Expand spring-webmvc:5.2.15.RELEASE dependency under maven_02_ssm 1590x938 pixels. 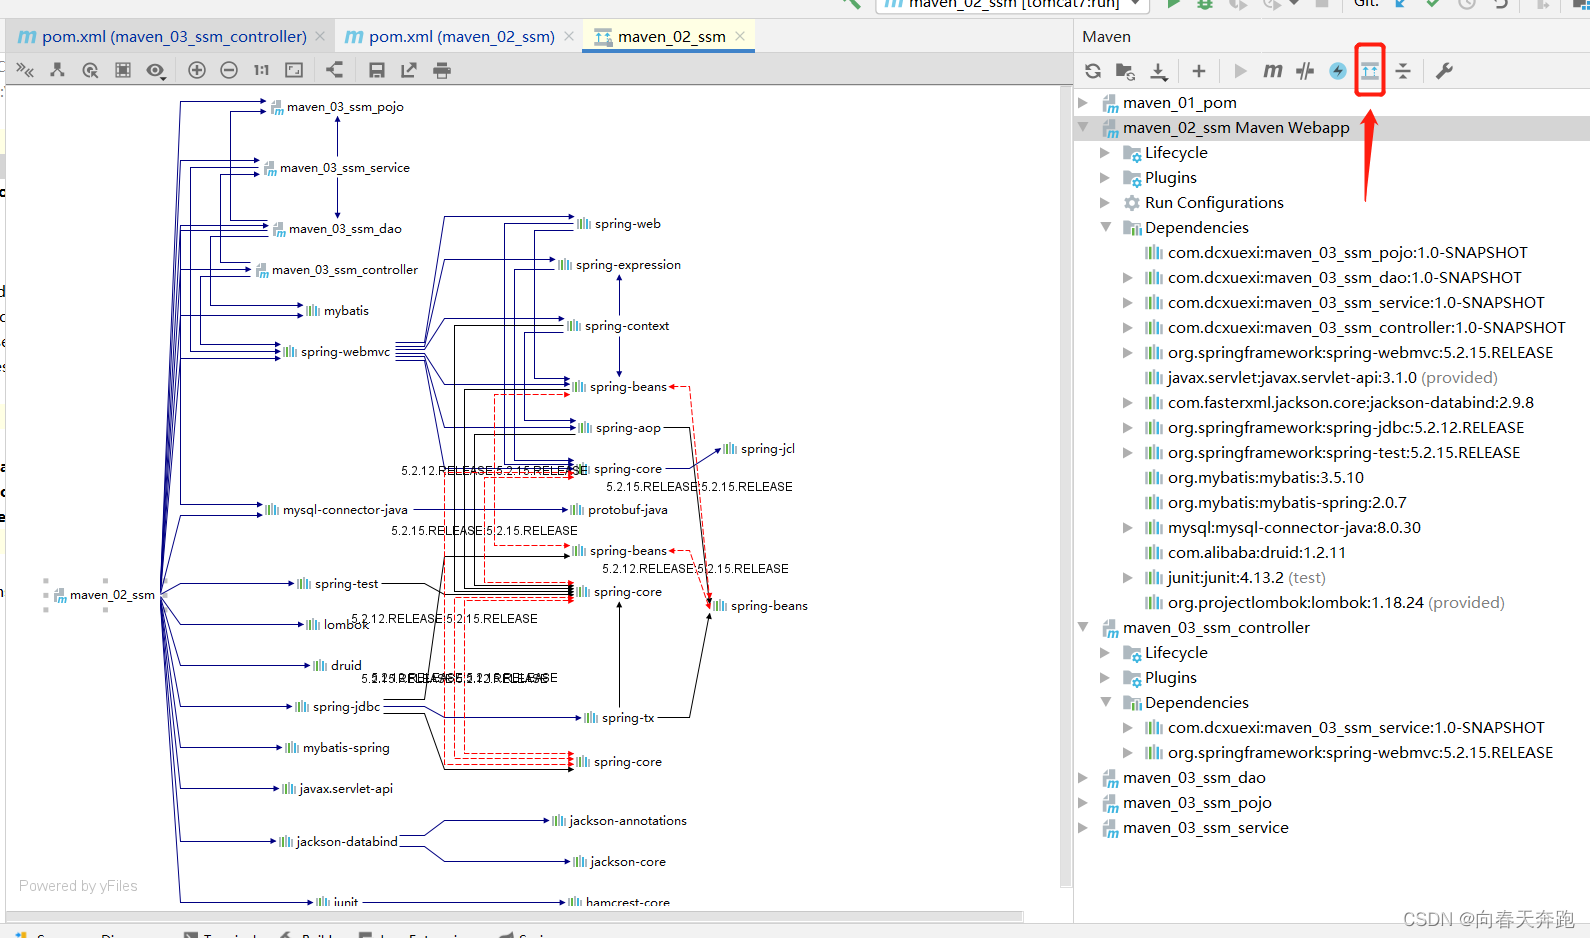point(1128,353)
